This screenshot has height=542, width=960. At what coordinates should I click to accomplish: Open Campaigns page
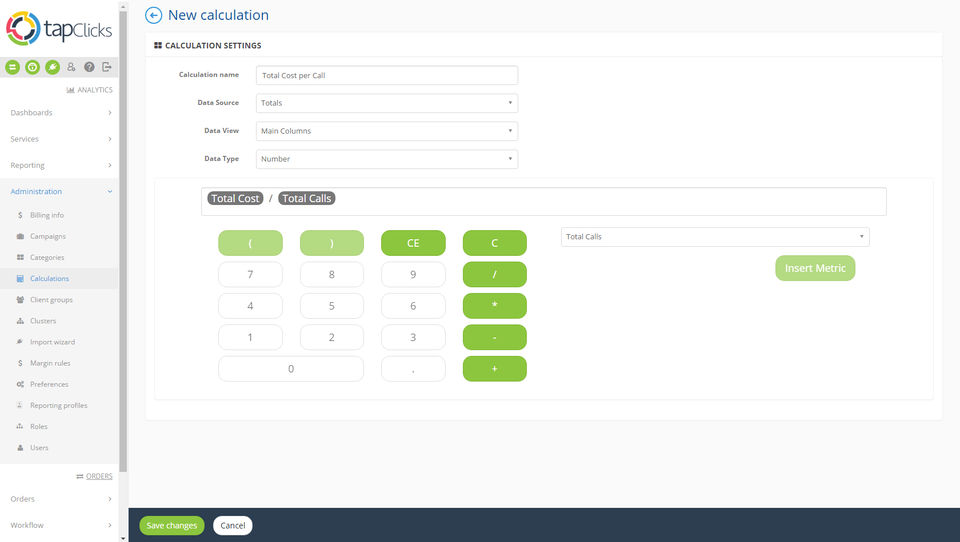(48, 236)
